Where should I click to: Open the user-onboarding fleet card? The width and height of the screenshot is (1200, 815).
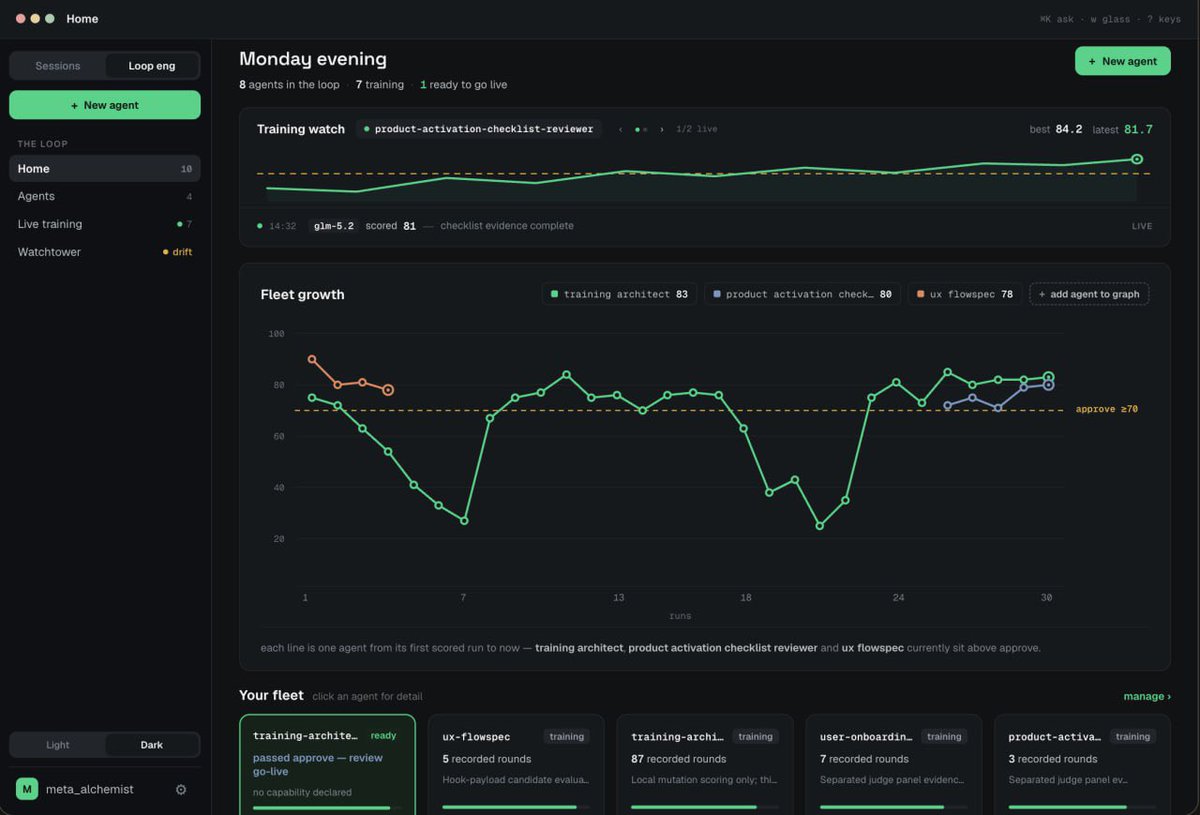894,764
